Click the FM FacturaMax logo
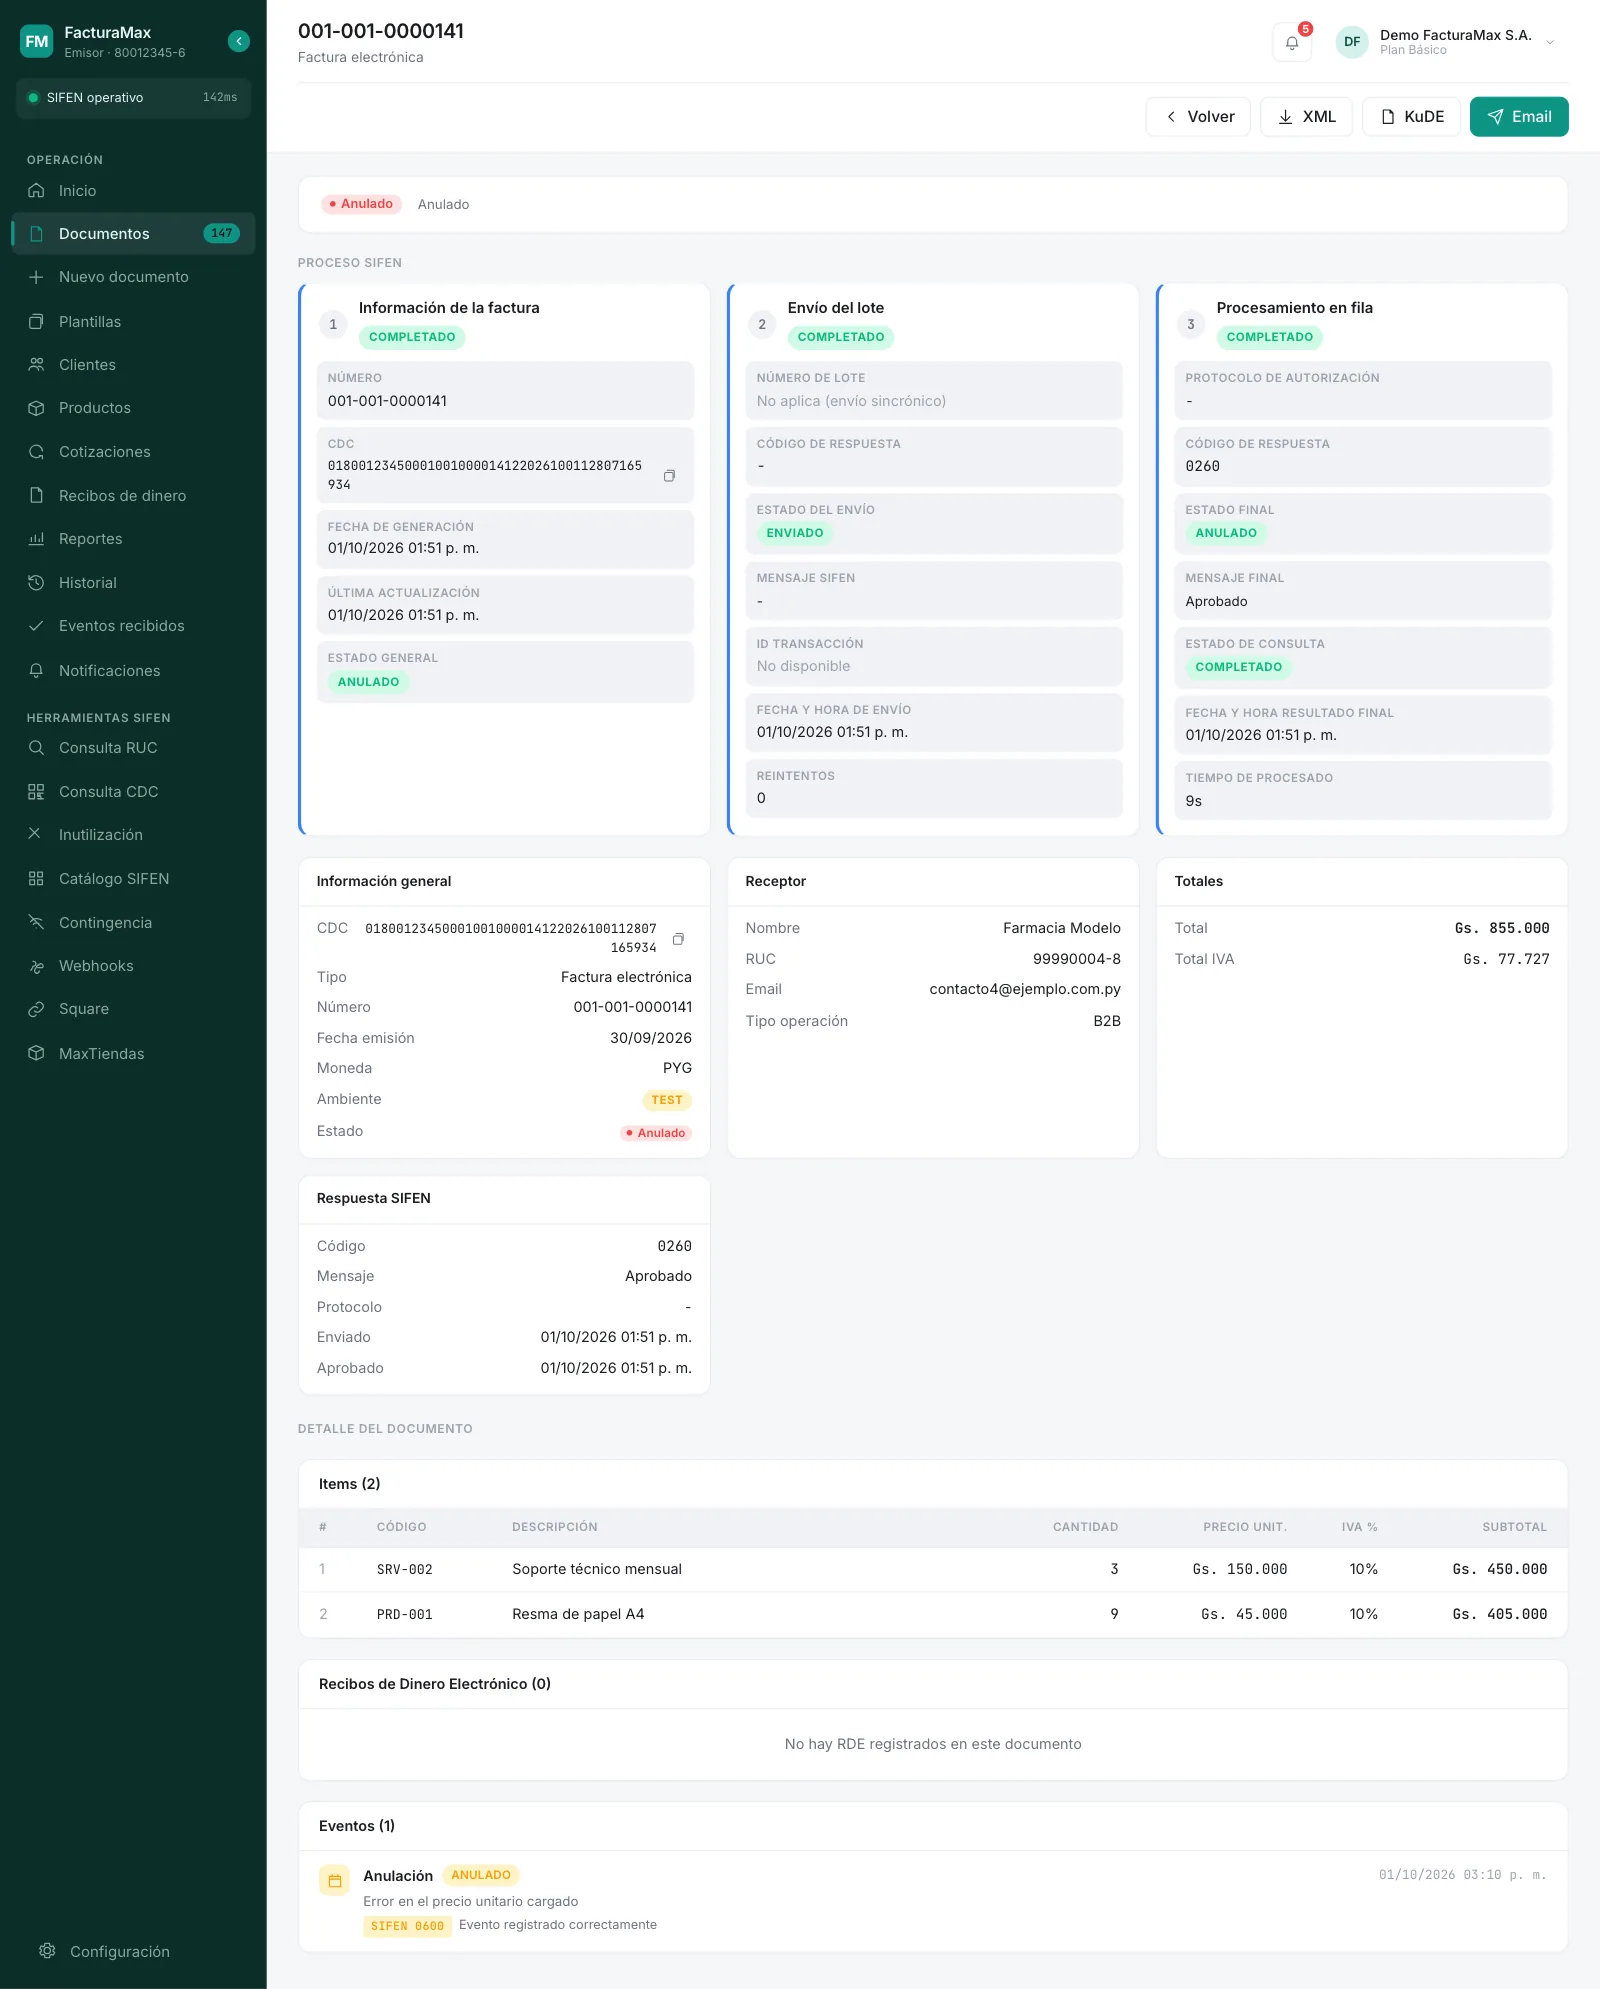Viewport: 1600px width, 1989px height. (37, 41)
